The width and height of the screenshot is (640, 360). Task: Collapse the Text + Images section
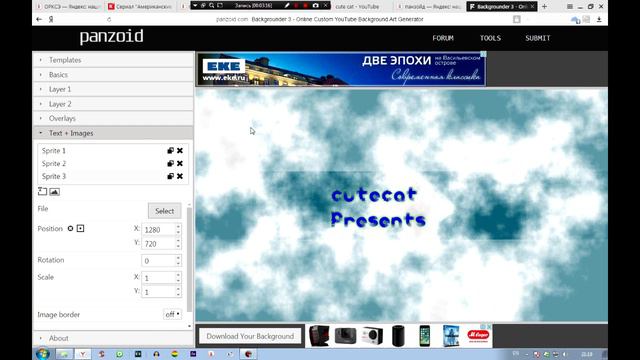pyautogui.click(x=113, y=133)
